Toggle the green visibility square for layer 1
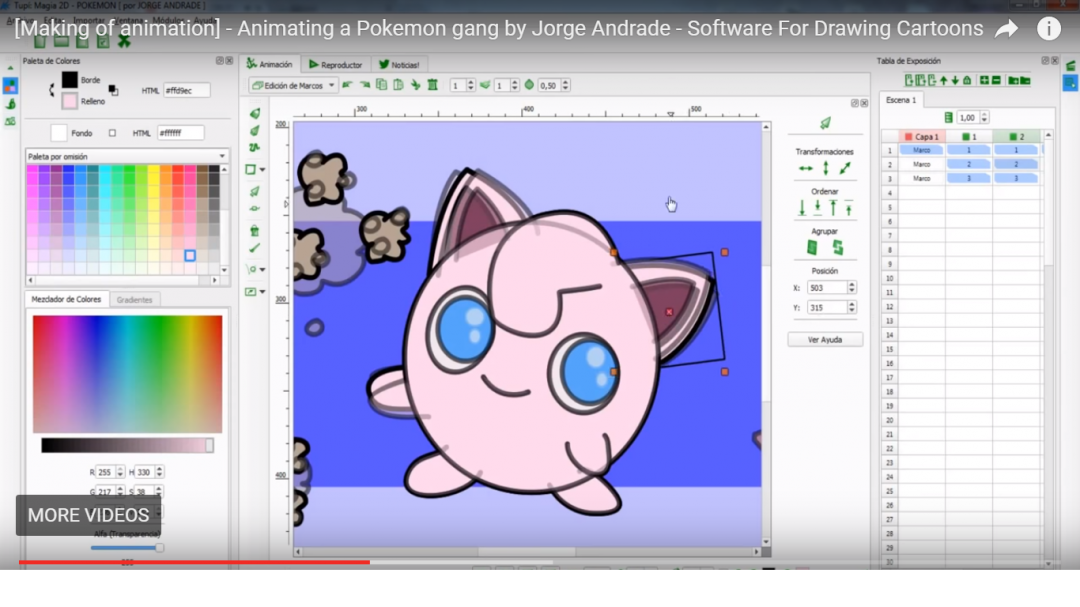Image resolution: width=1080 pixels, height=607 pixels. pyautogui.click(x=966, y=136)
